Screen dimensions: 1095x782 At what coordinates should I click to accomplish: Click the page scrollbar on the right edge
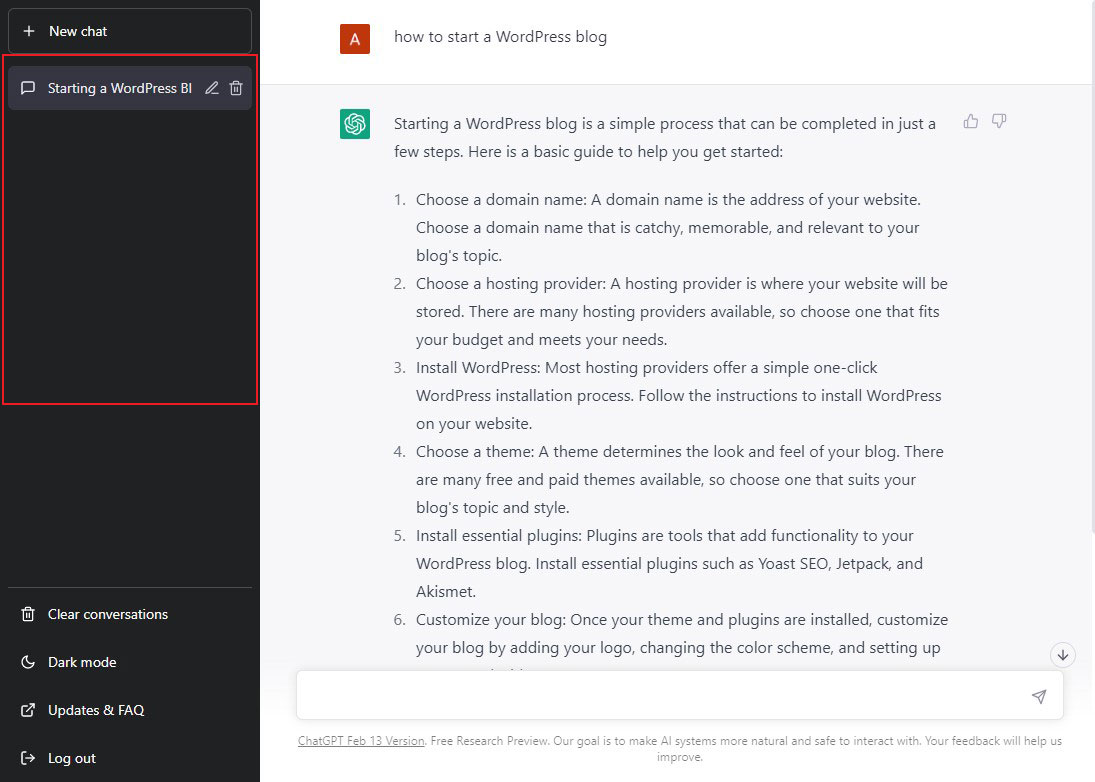(x=1092, y=265)
